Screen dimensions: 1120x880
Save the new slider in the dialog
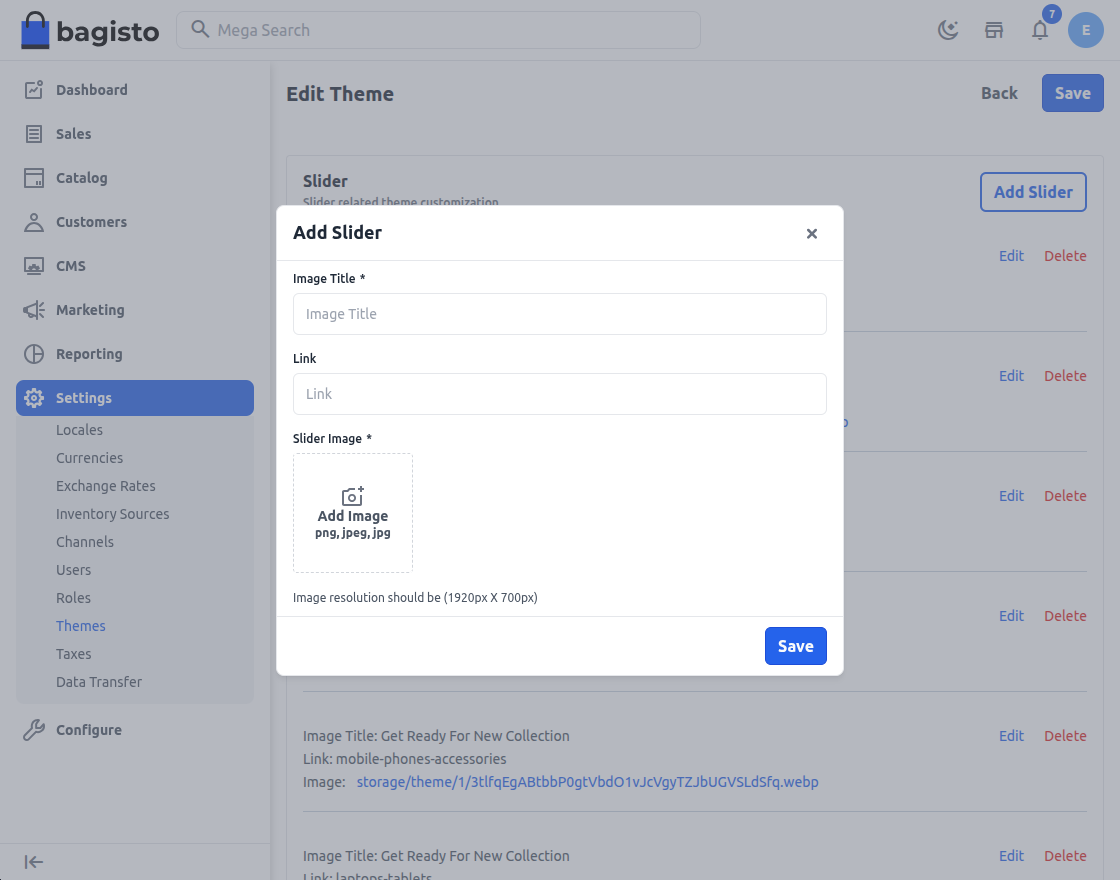(x=796, y=646)
